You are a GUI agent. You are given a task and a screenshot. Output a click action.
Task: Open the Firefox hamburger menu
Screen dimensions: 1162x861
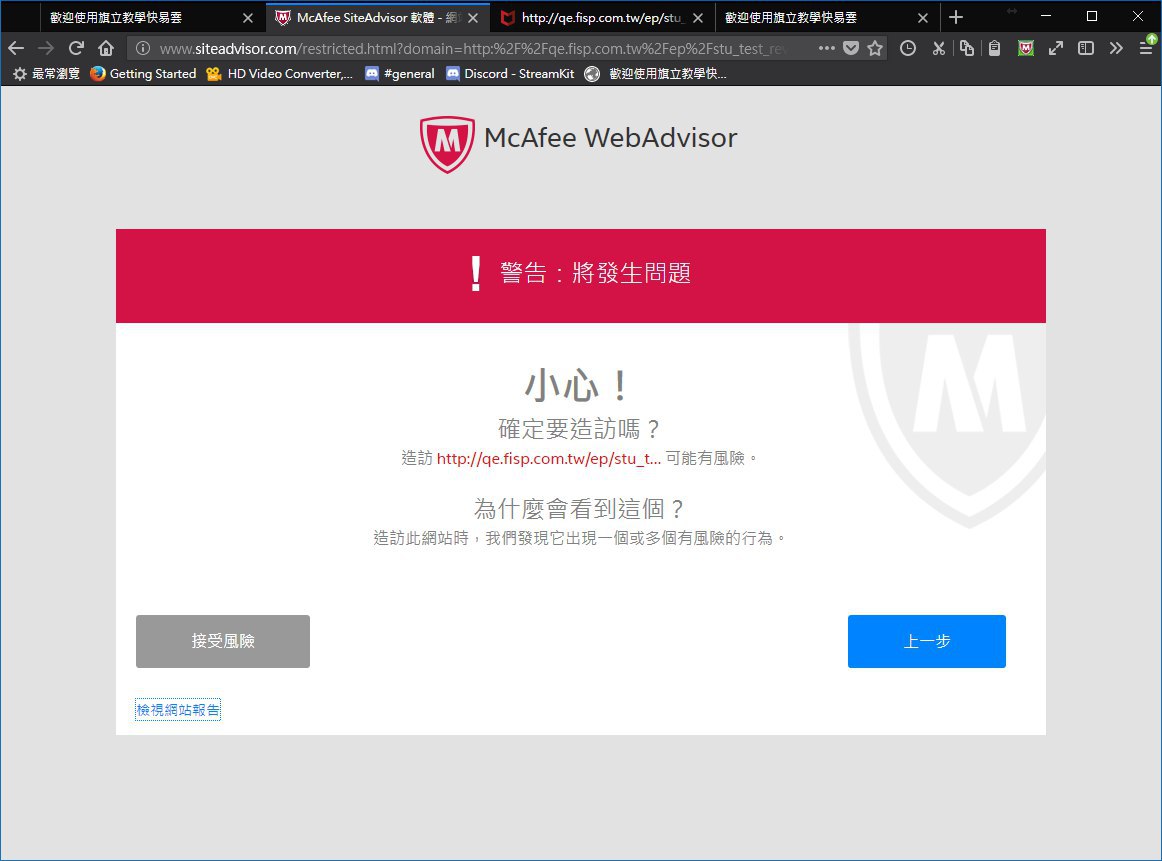tap(1146, 48)
